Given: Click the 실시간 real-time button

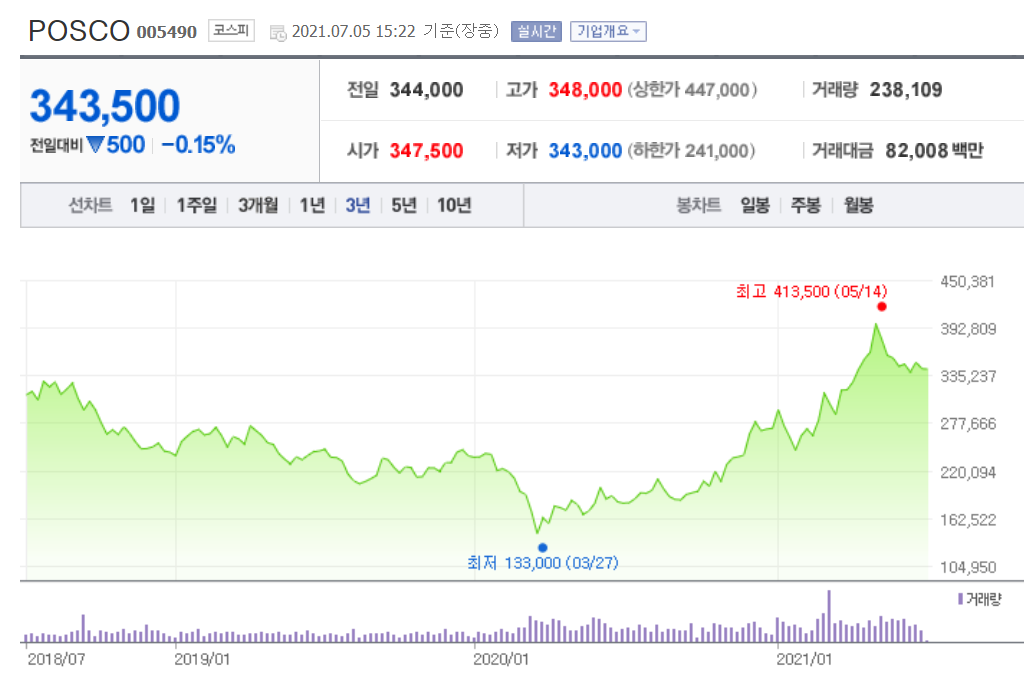Looking at the screenshot, I should (x=536, y=31).
